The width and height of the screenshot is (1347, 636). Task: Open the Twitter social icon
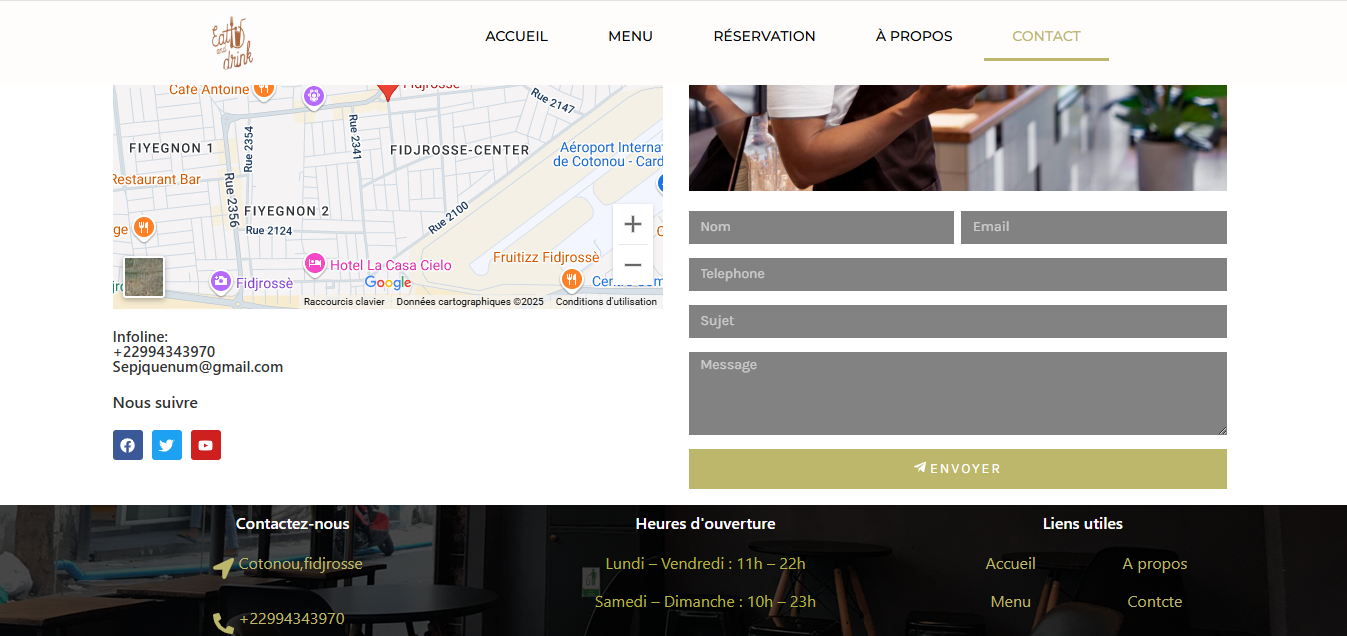(167, 445)
